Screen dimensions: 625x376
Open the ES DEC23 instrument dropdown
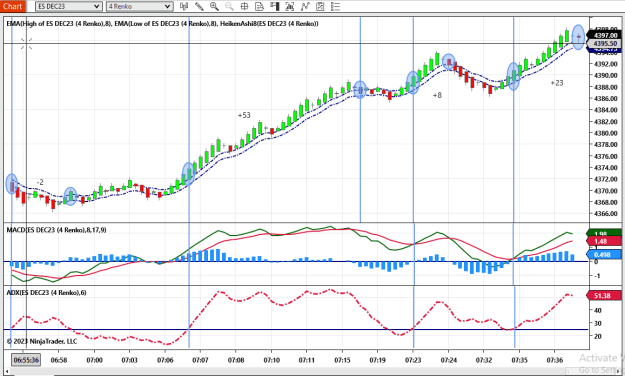[x=69, y=6]
